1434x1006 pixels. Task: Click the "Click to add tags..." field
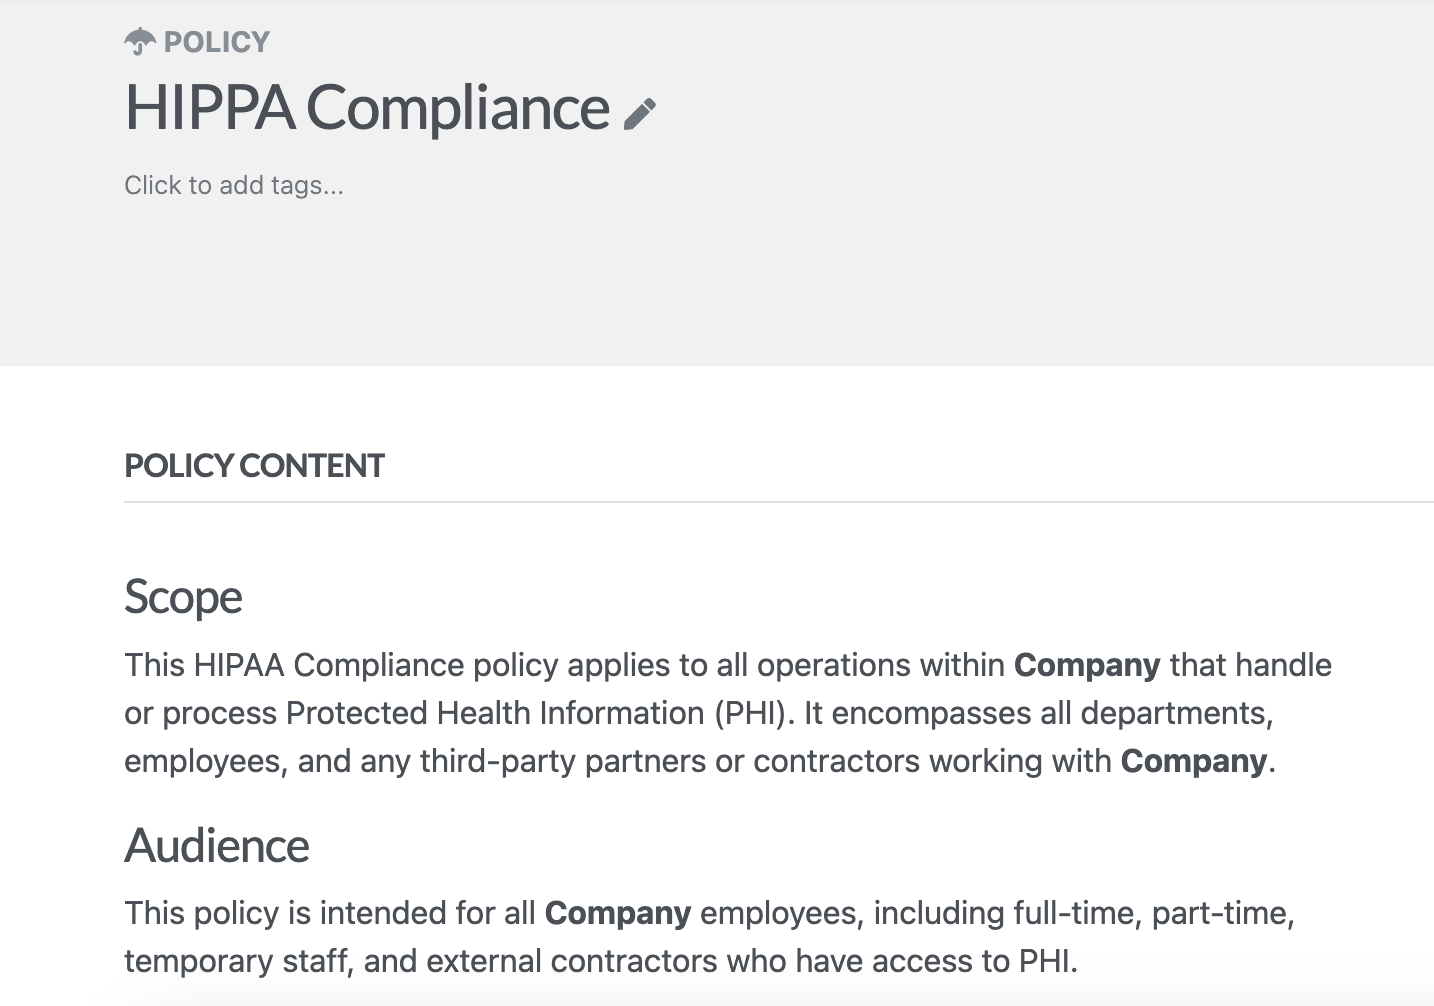pos(234,186)
